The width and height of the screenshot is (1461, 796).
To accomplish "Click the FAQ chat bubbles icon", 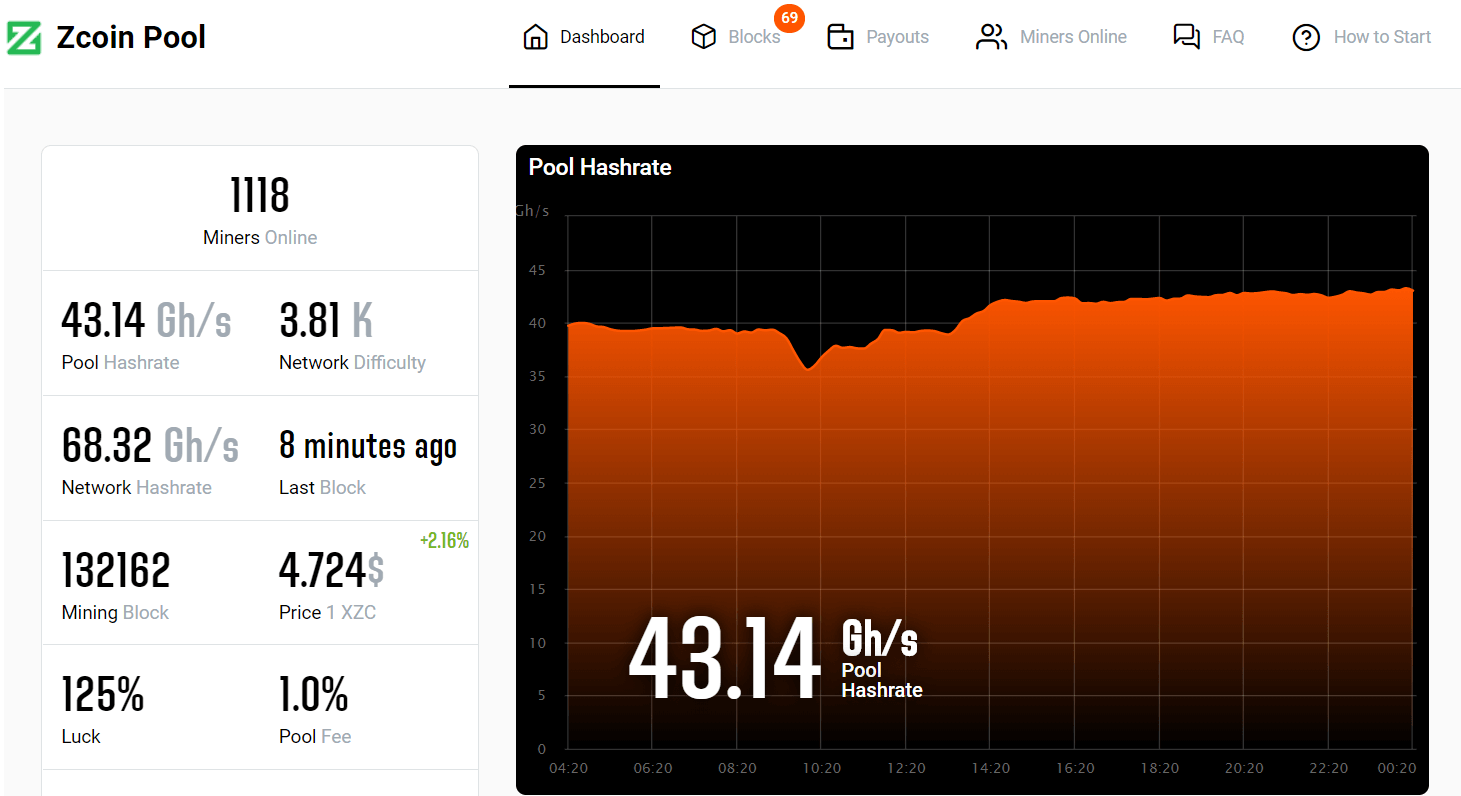I will coord(1186,37).
